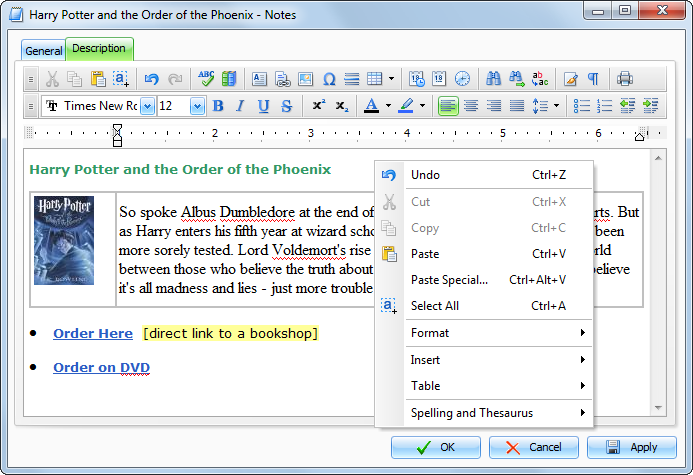This screenshot has height=475, width=693.
Task: Click Find Next binoculars with arrow
Action: [x=517, y=79]
